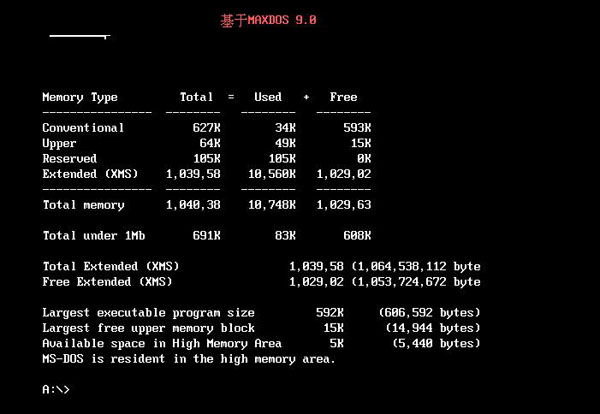The image size is (600, 414).
Task: Click the byte count 1,064,538,112
Action: pos(401,267)
